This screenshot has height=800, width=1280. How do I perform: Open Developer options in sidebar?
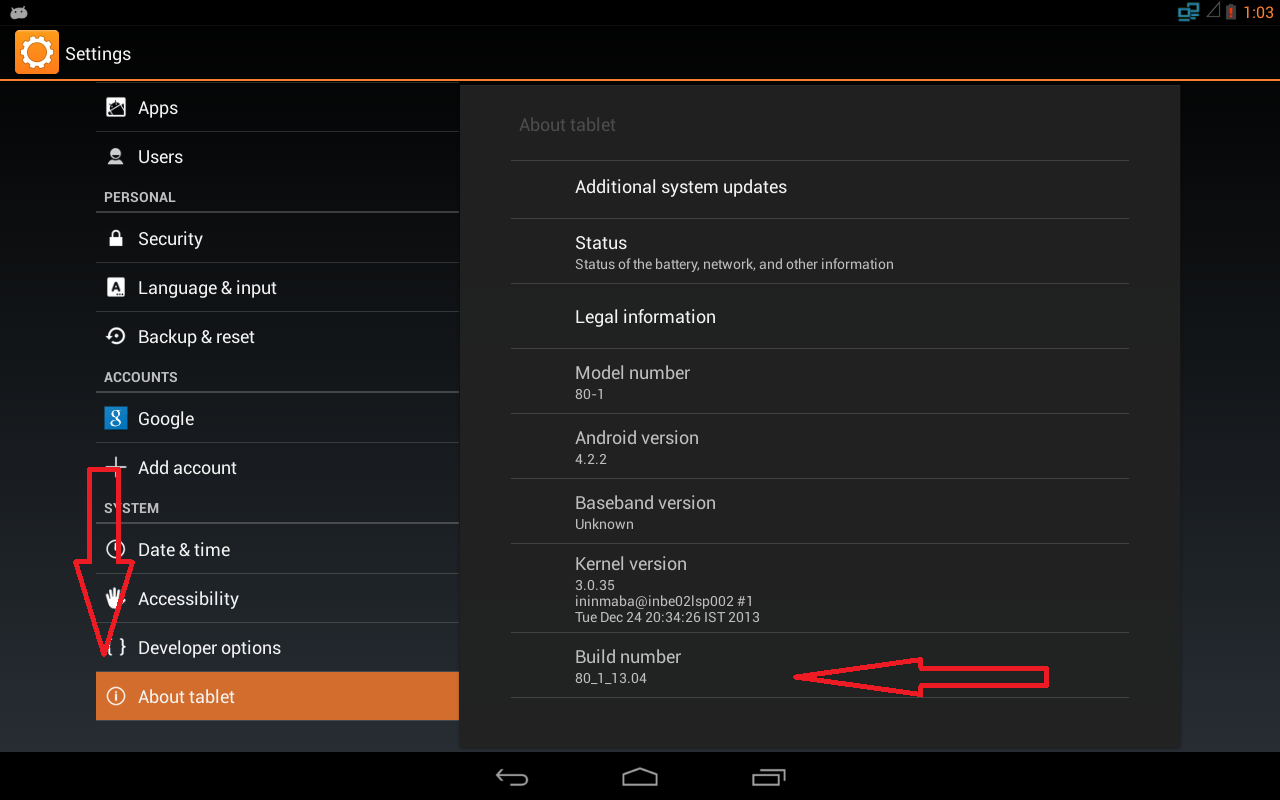pos(277,647)
